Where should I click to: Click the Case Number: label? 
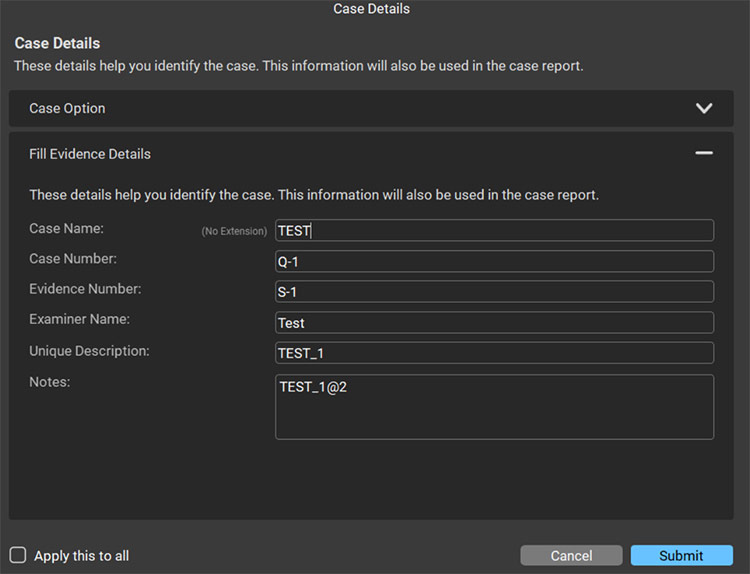[x=73, y=259]
